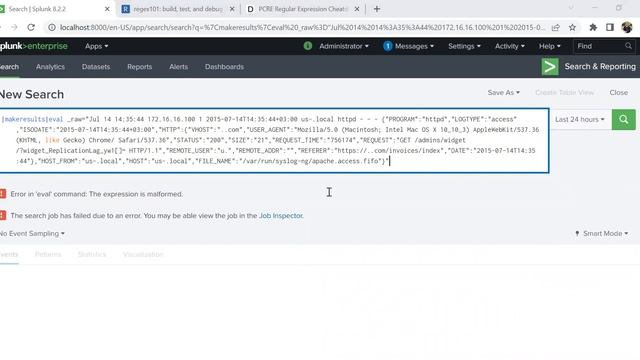
Task: Open the Reports page
Action: tap(140, 67)
